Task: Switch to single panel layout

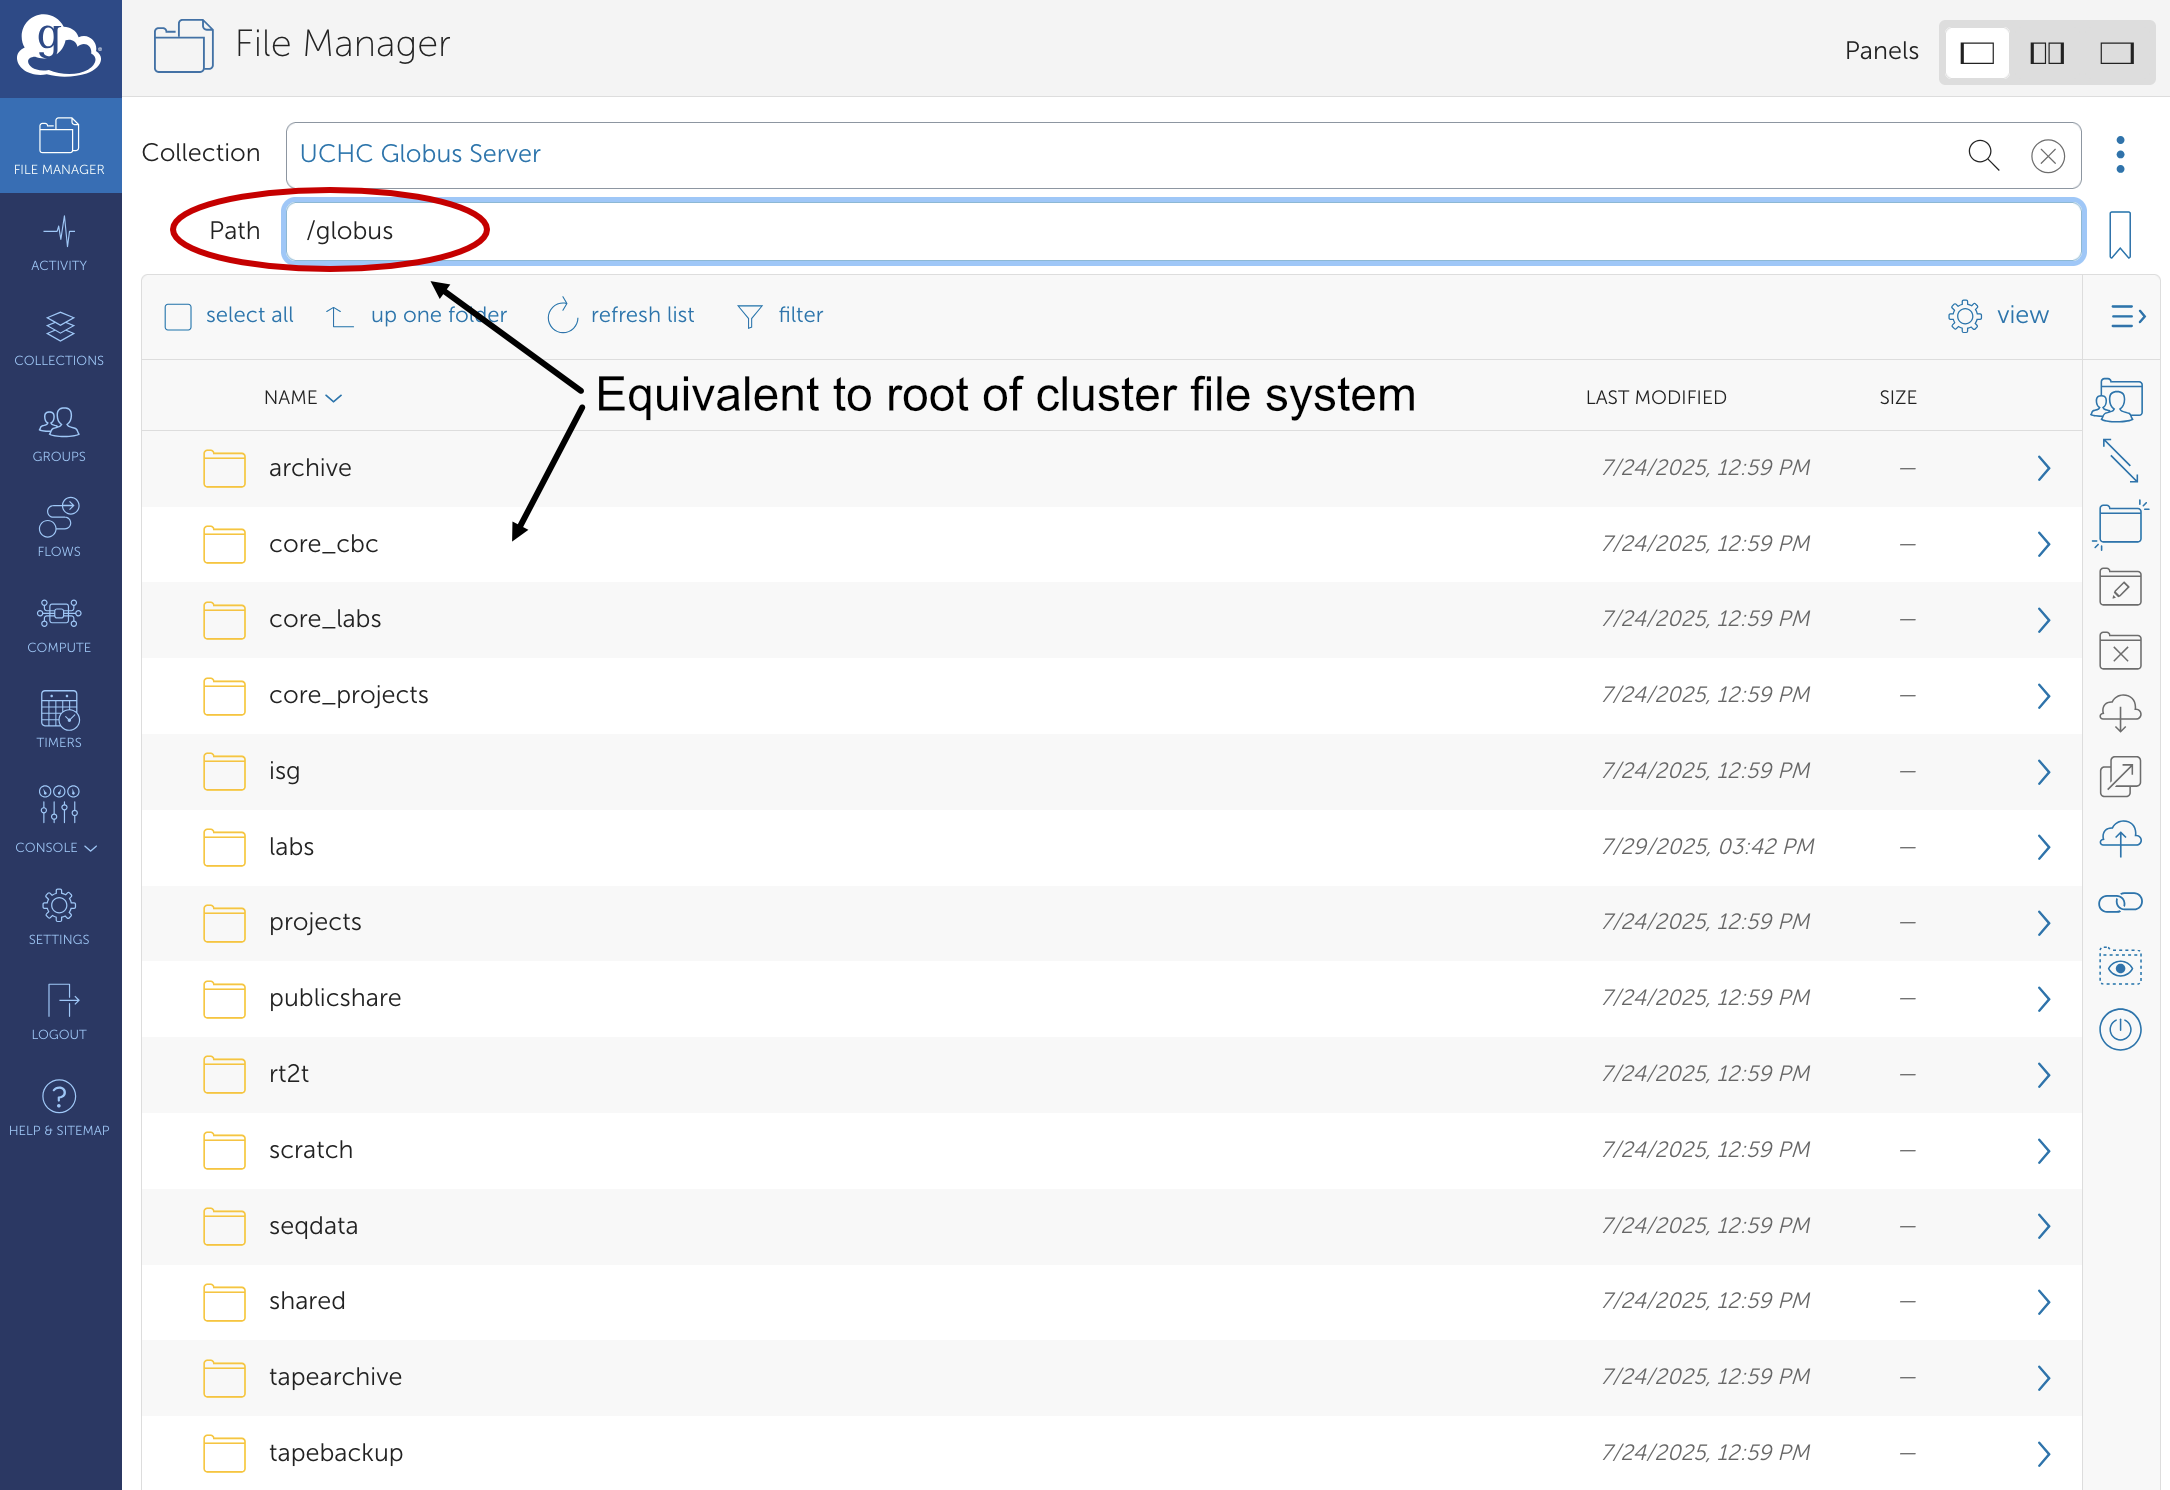Action: point(1977,52)
